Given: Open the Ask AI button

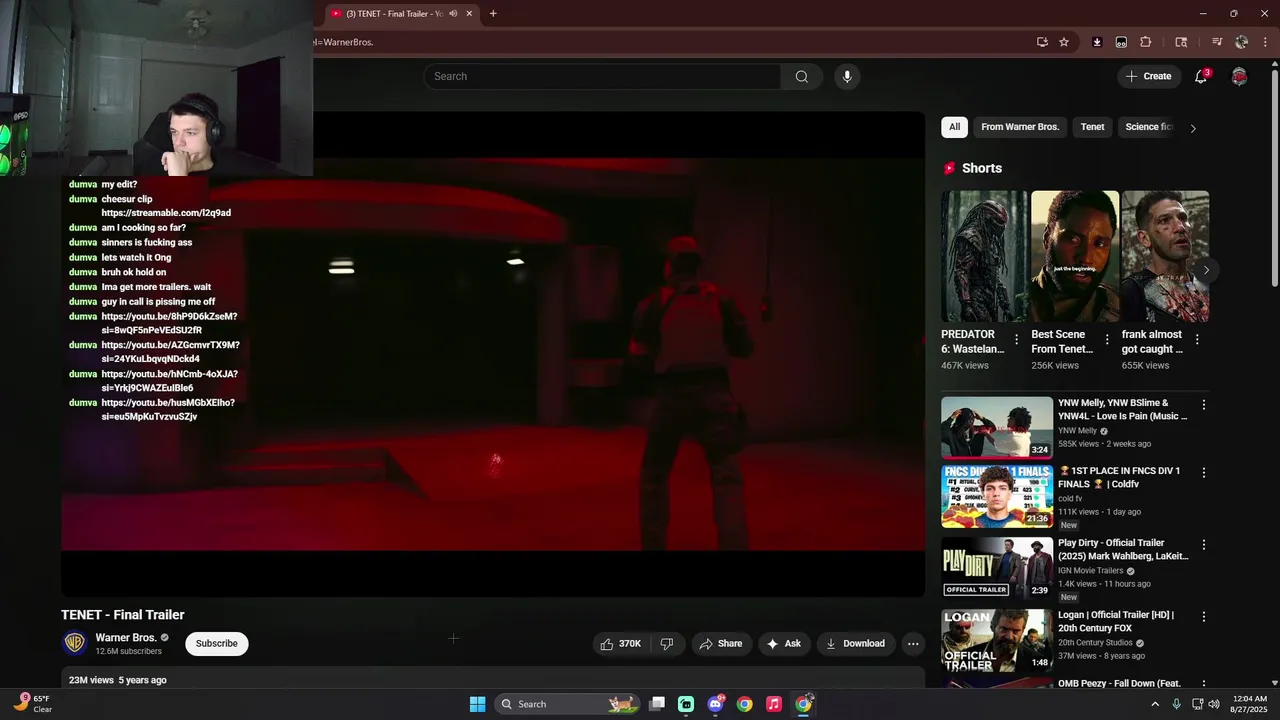Looking at the screenshot, I should [x=784, y=644].
